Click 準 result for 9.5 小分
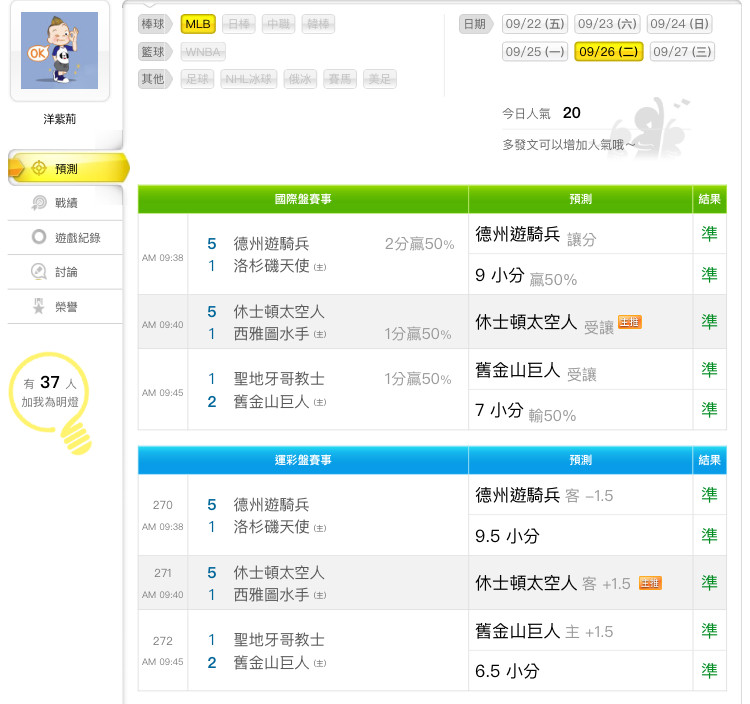750x704 pixels. coord(709,535)
